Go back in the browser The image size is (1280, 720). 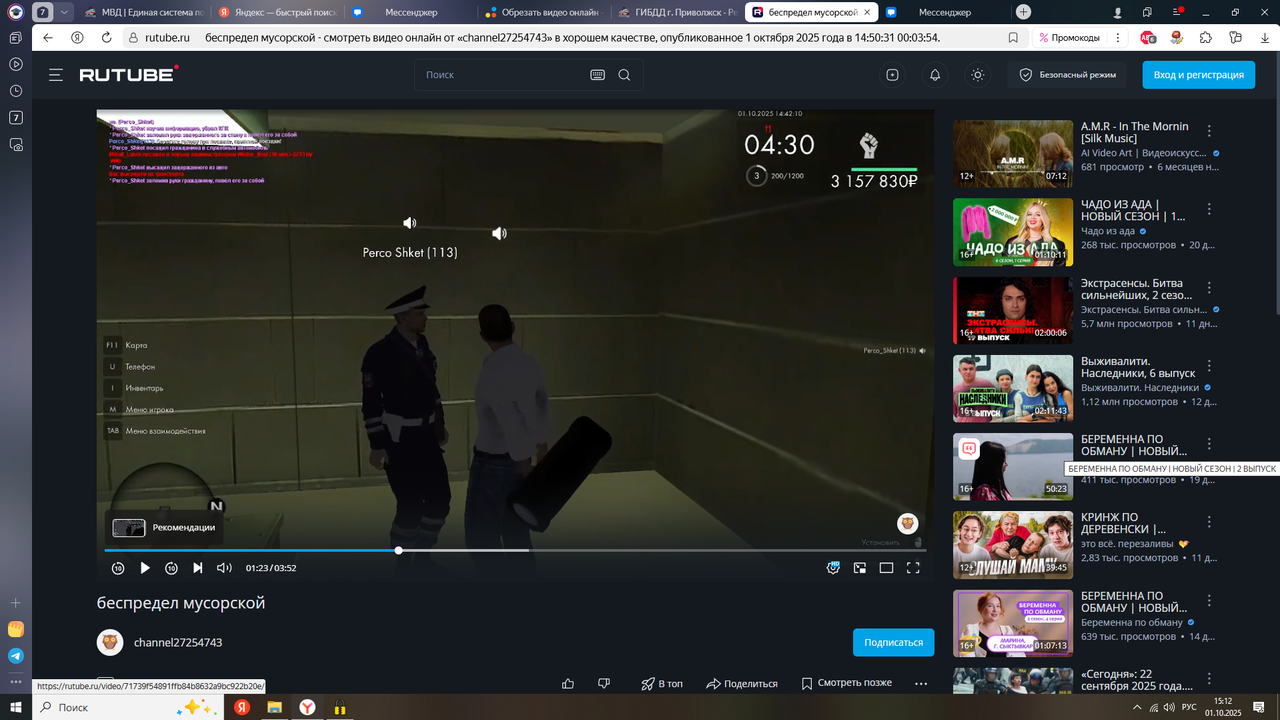tap(47, 37)
